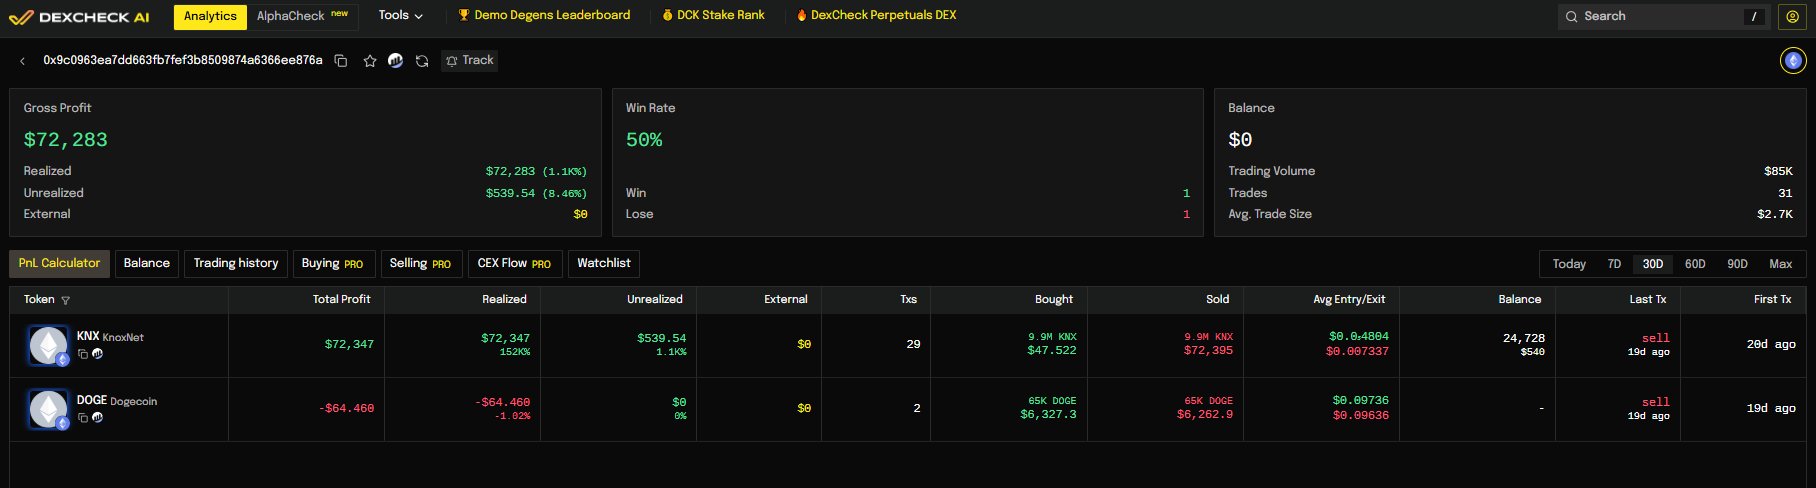Image resolution: width=1816 pixels, height=488 pixels.
Task: Select the Analytics tab
Action: (210, 16)
